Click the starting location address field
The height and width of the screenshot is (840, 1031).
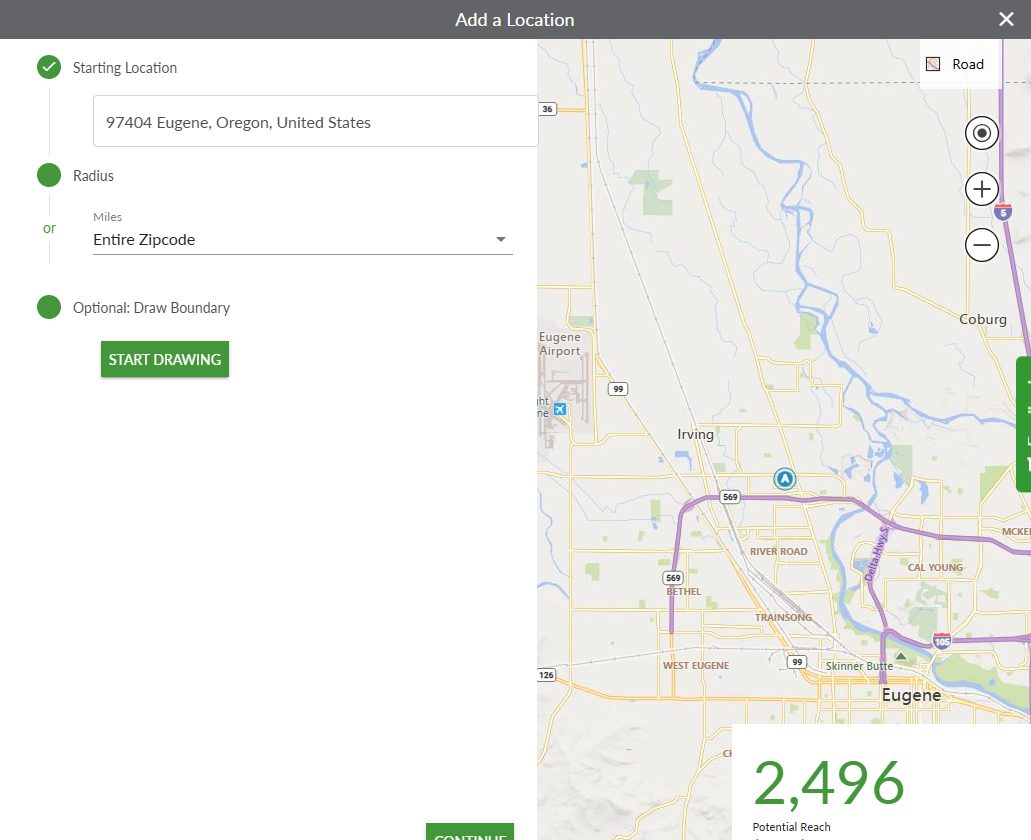pos(316,122)
